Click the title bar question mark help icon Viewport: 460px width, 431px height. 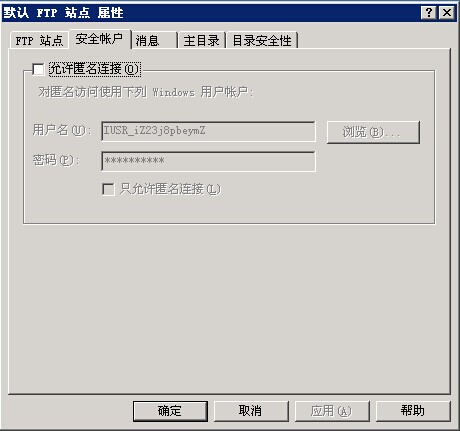pos(429,13)
